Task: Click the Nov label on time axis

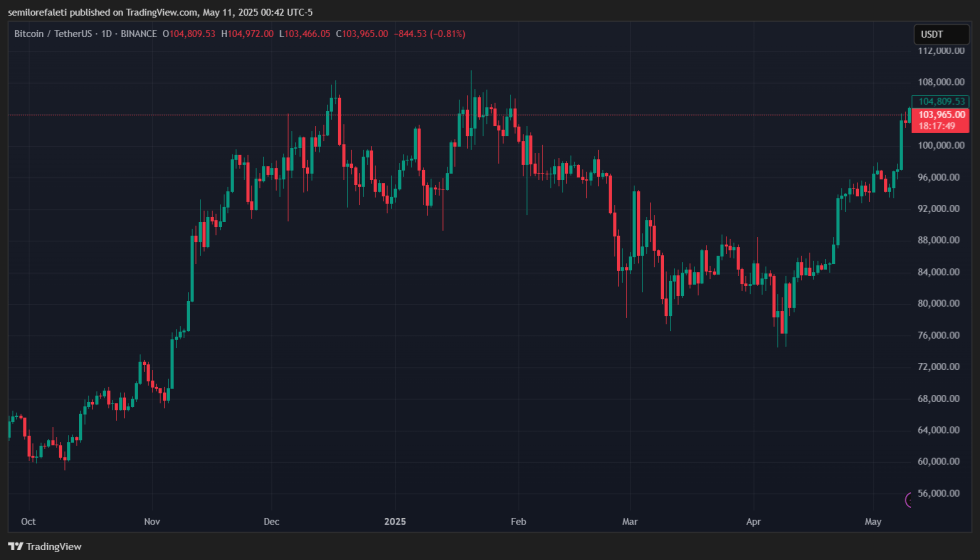Action: 152,522
